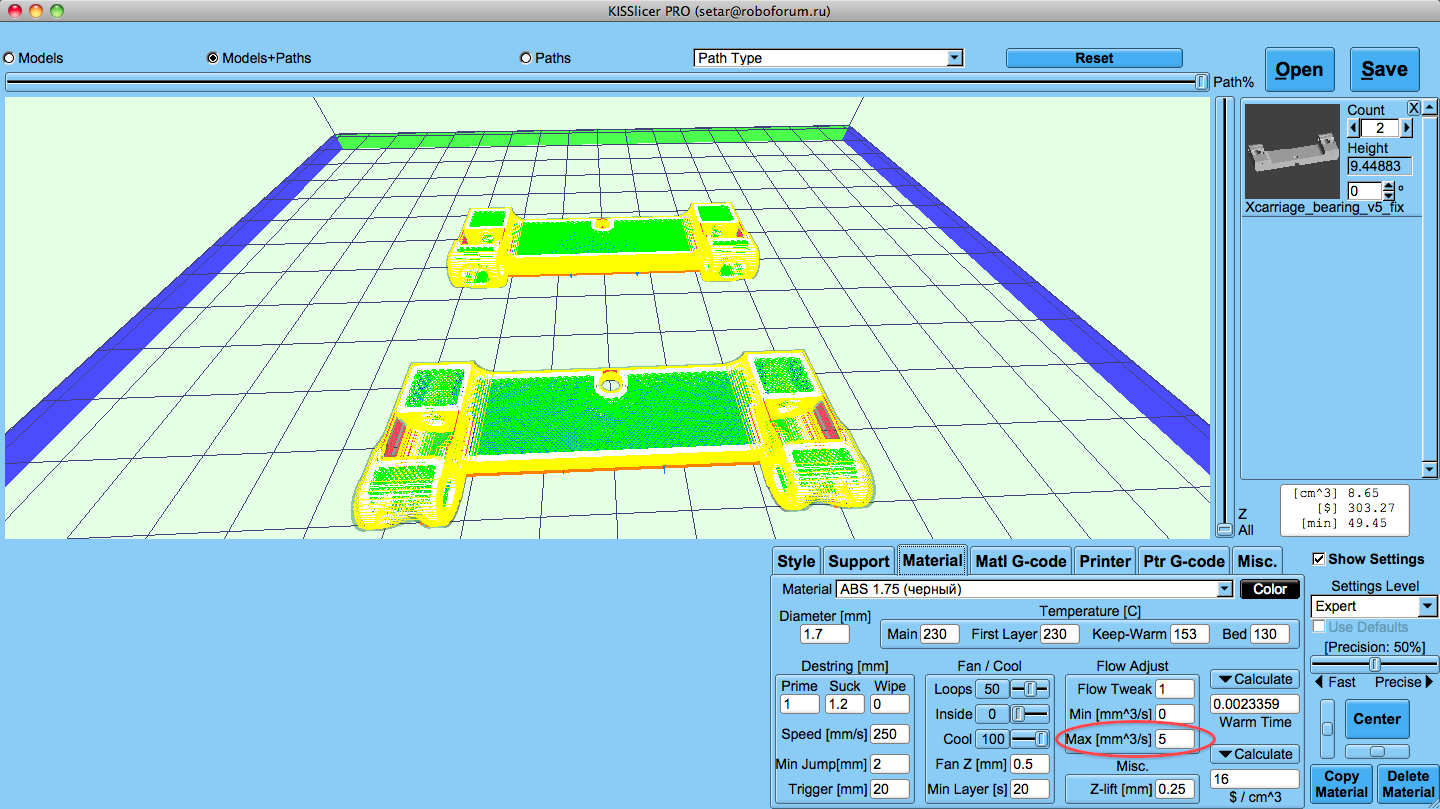Click the Max flow input field

pyautogui.click(x=1174, y=739)
